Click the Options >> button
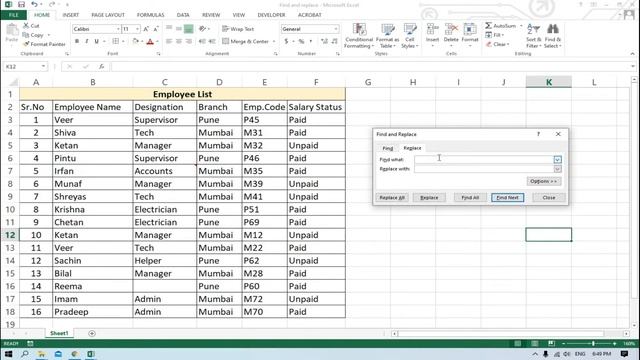This screenshot has width=640, height=360. [544, 181]
